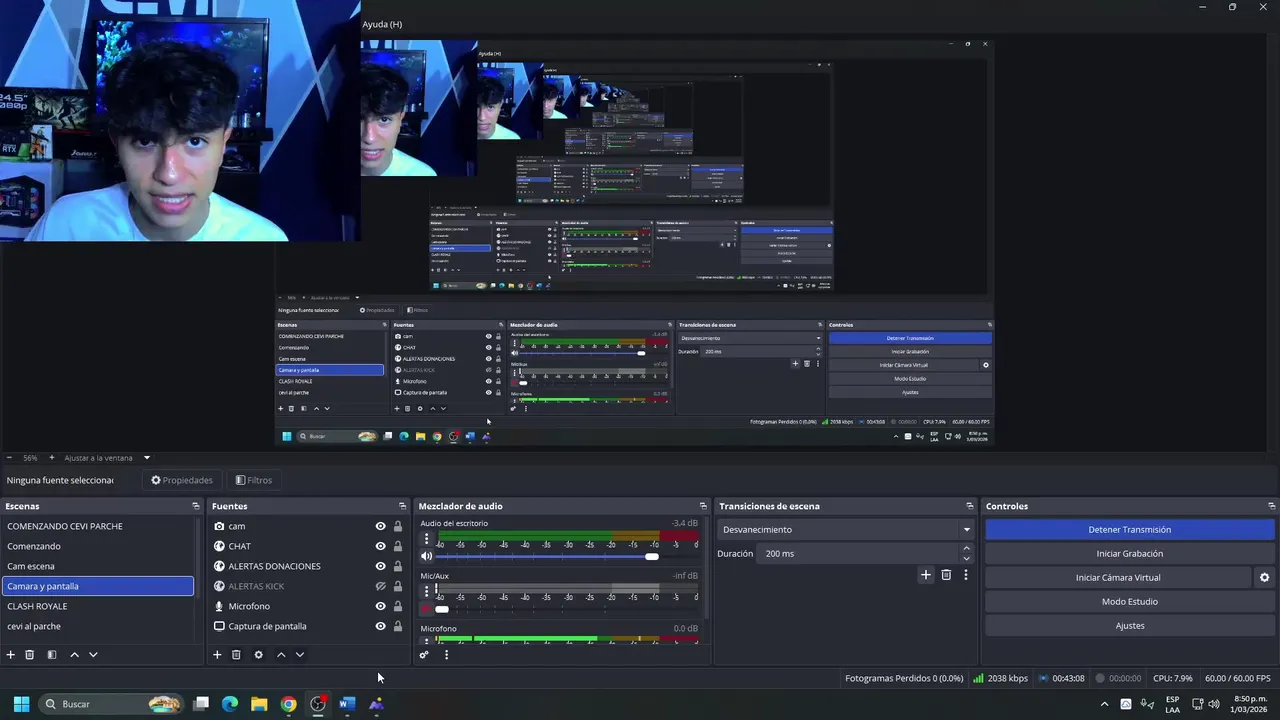The width and height of the screenshot is (1280, 720).
Task: Enable Modo Estudio
Action: pyautogui.click(x=1129, y=602)
